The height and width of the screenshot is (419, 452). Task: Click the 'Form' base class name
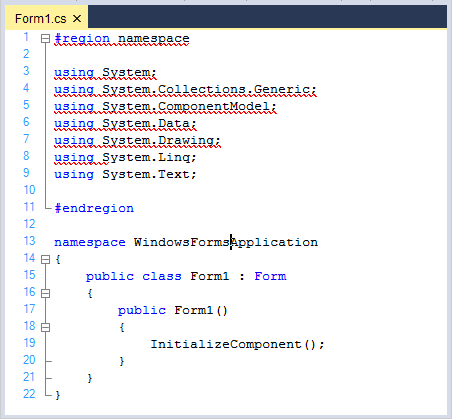[x=270, y=276]
